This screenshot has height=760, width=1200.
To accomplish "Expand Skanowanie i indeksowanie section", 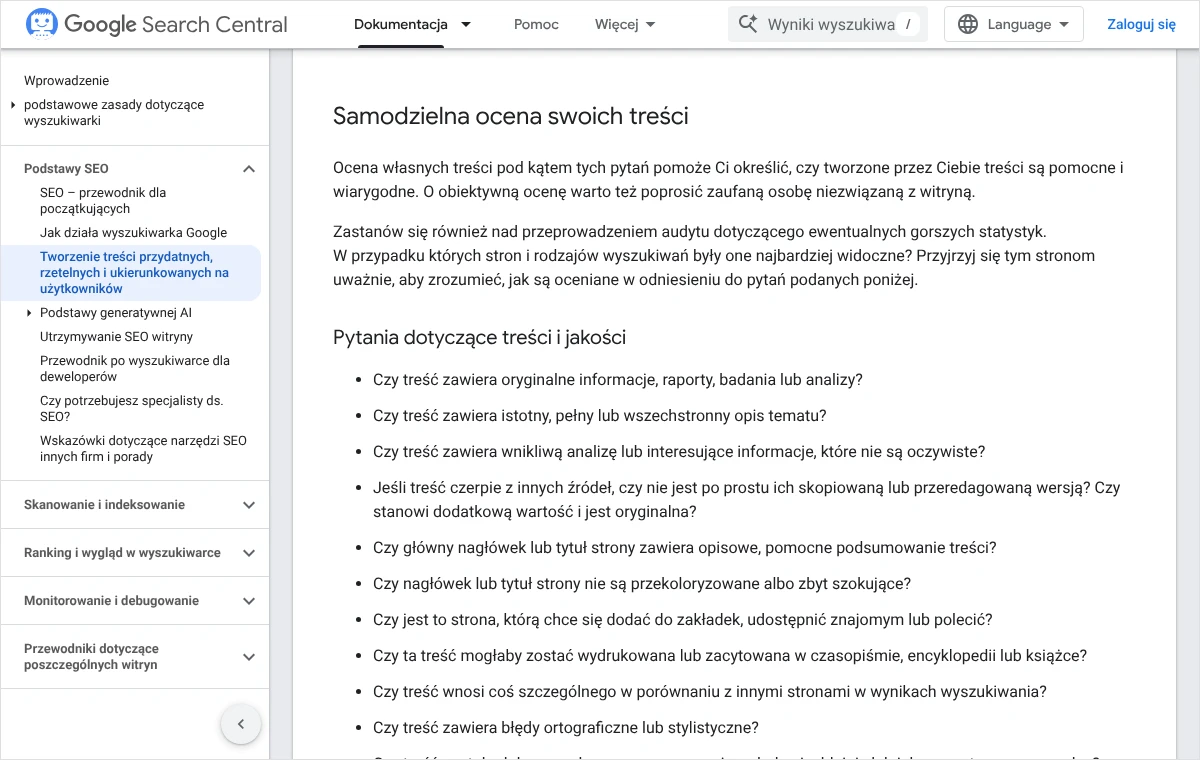I will coord(249,505).
